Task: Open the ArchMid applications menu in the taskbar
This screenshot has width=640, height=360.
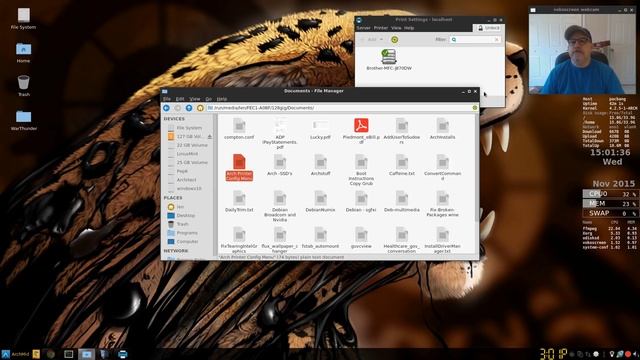Action: (15, 354)
